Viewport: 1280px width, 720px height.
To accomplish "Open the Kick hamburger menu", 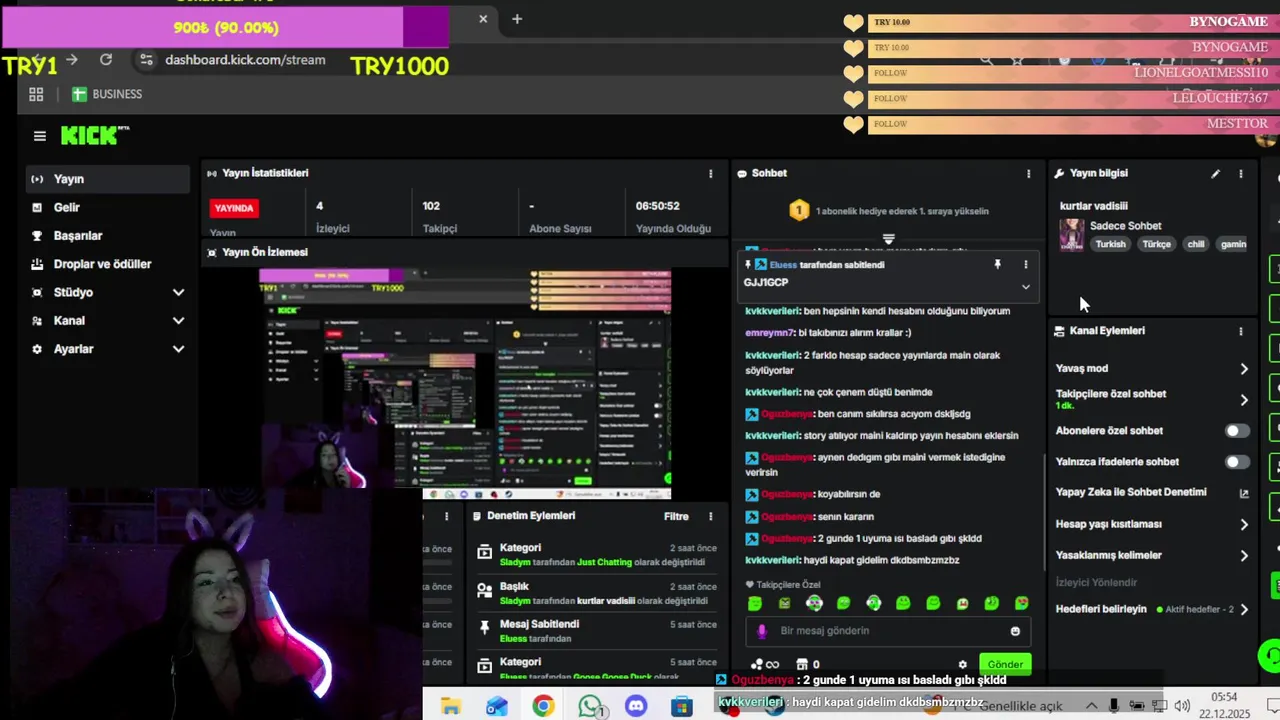I will pyautogui.click(x=40, y=136).
